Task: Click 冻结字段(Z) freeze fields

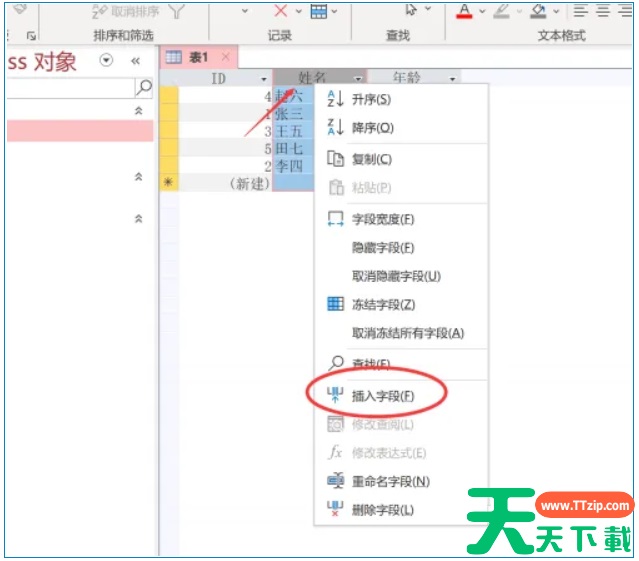Action: pos(383,304)
